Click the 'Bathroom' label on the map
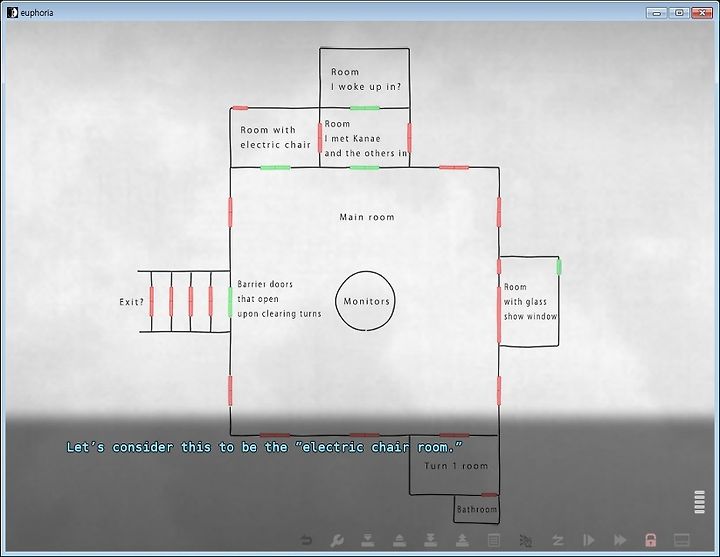720x557 pixels. pos(477,509)
